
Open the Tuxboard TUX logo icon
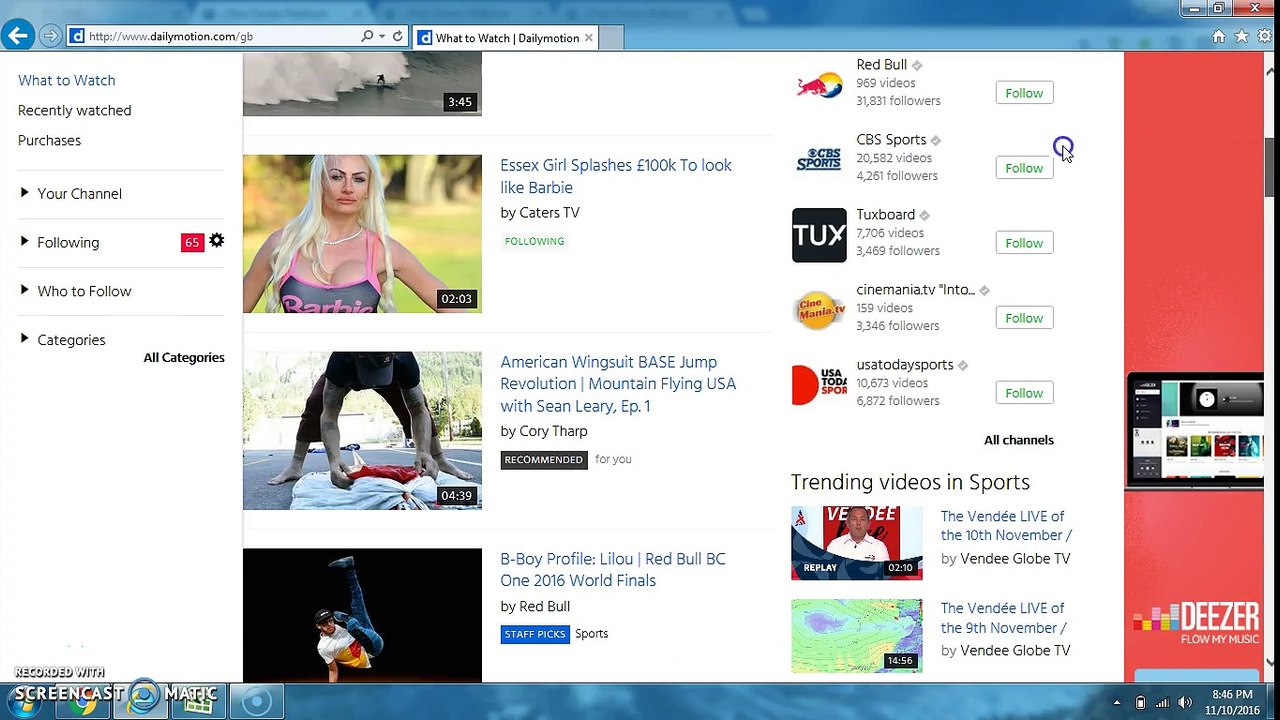pos(819,235)
